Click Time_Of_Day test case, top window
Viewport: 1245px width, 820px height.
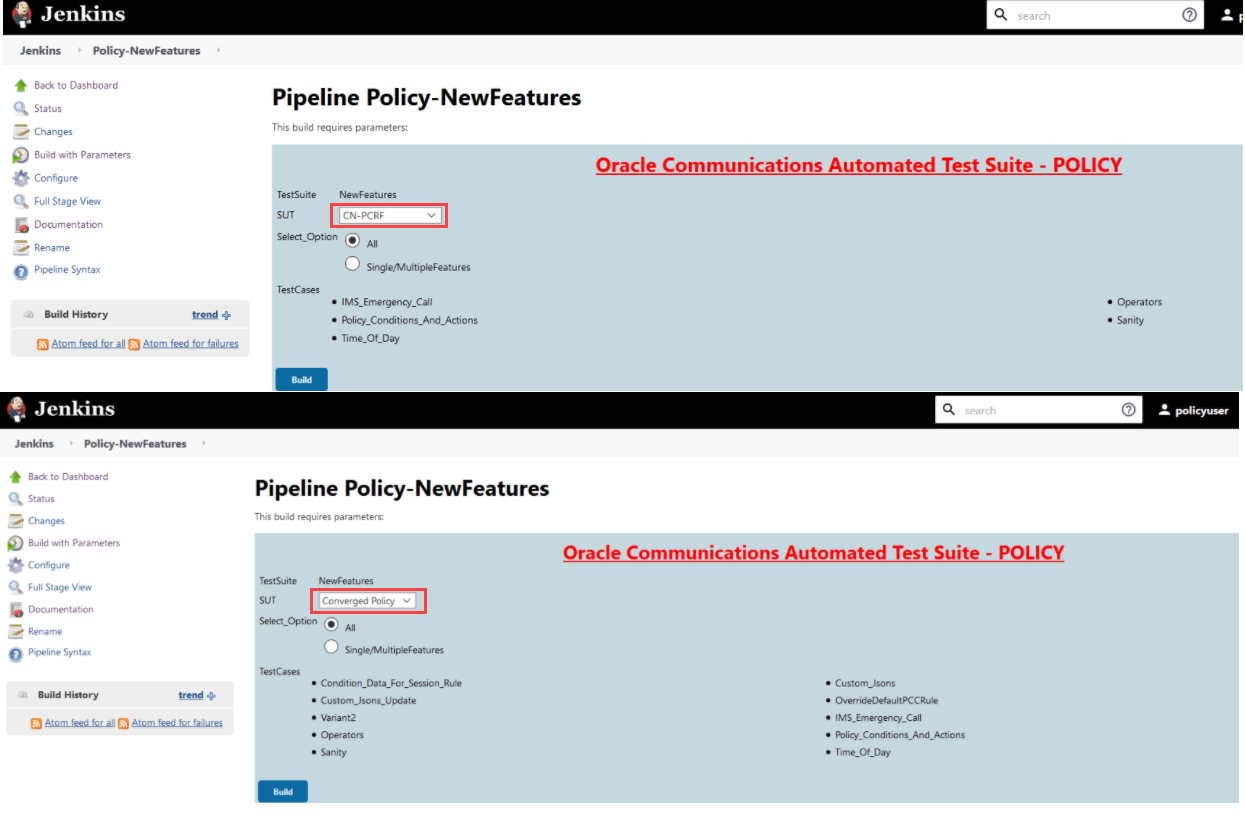370,338
